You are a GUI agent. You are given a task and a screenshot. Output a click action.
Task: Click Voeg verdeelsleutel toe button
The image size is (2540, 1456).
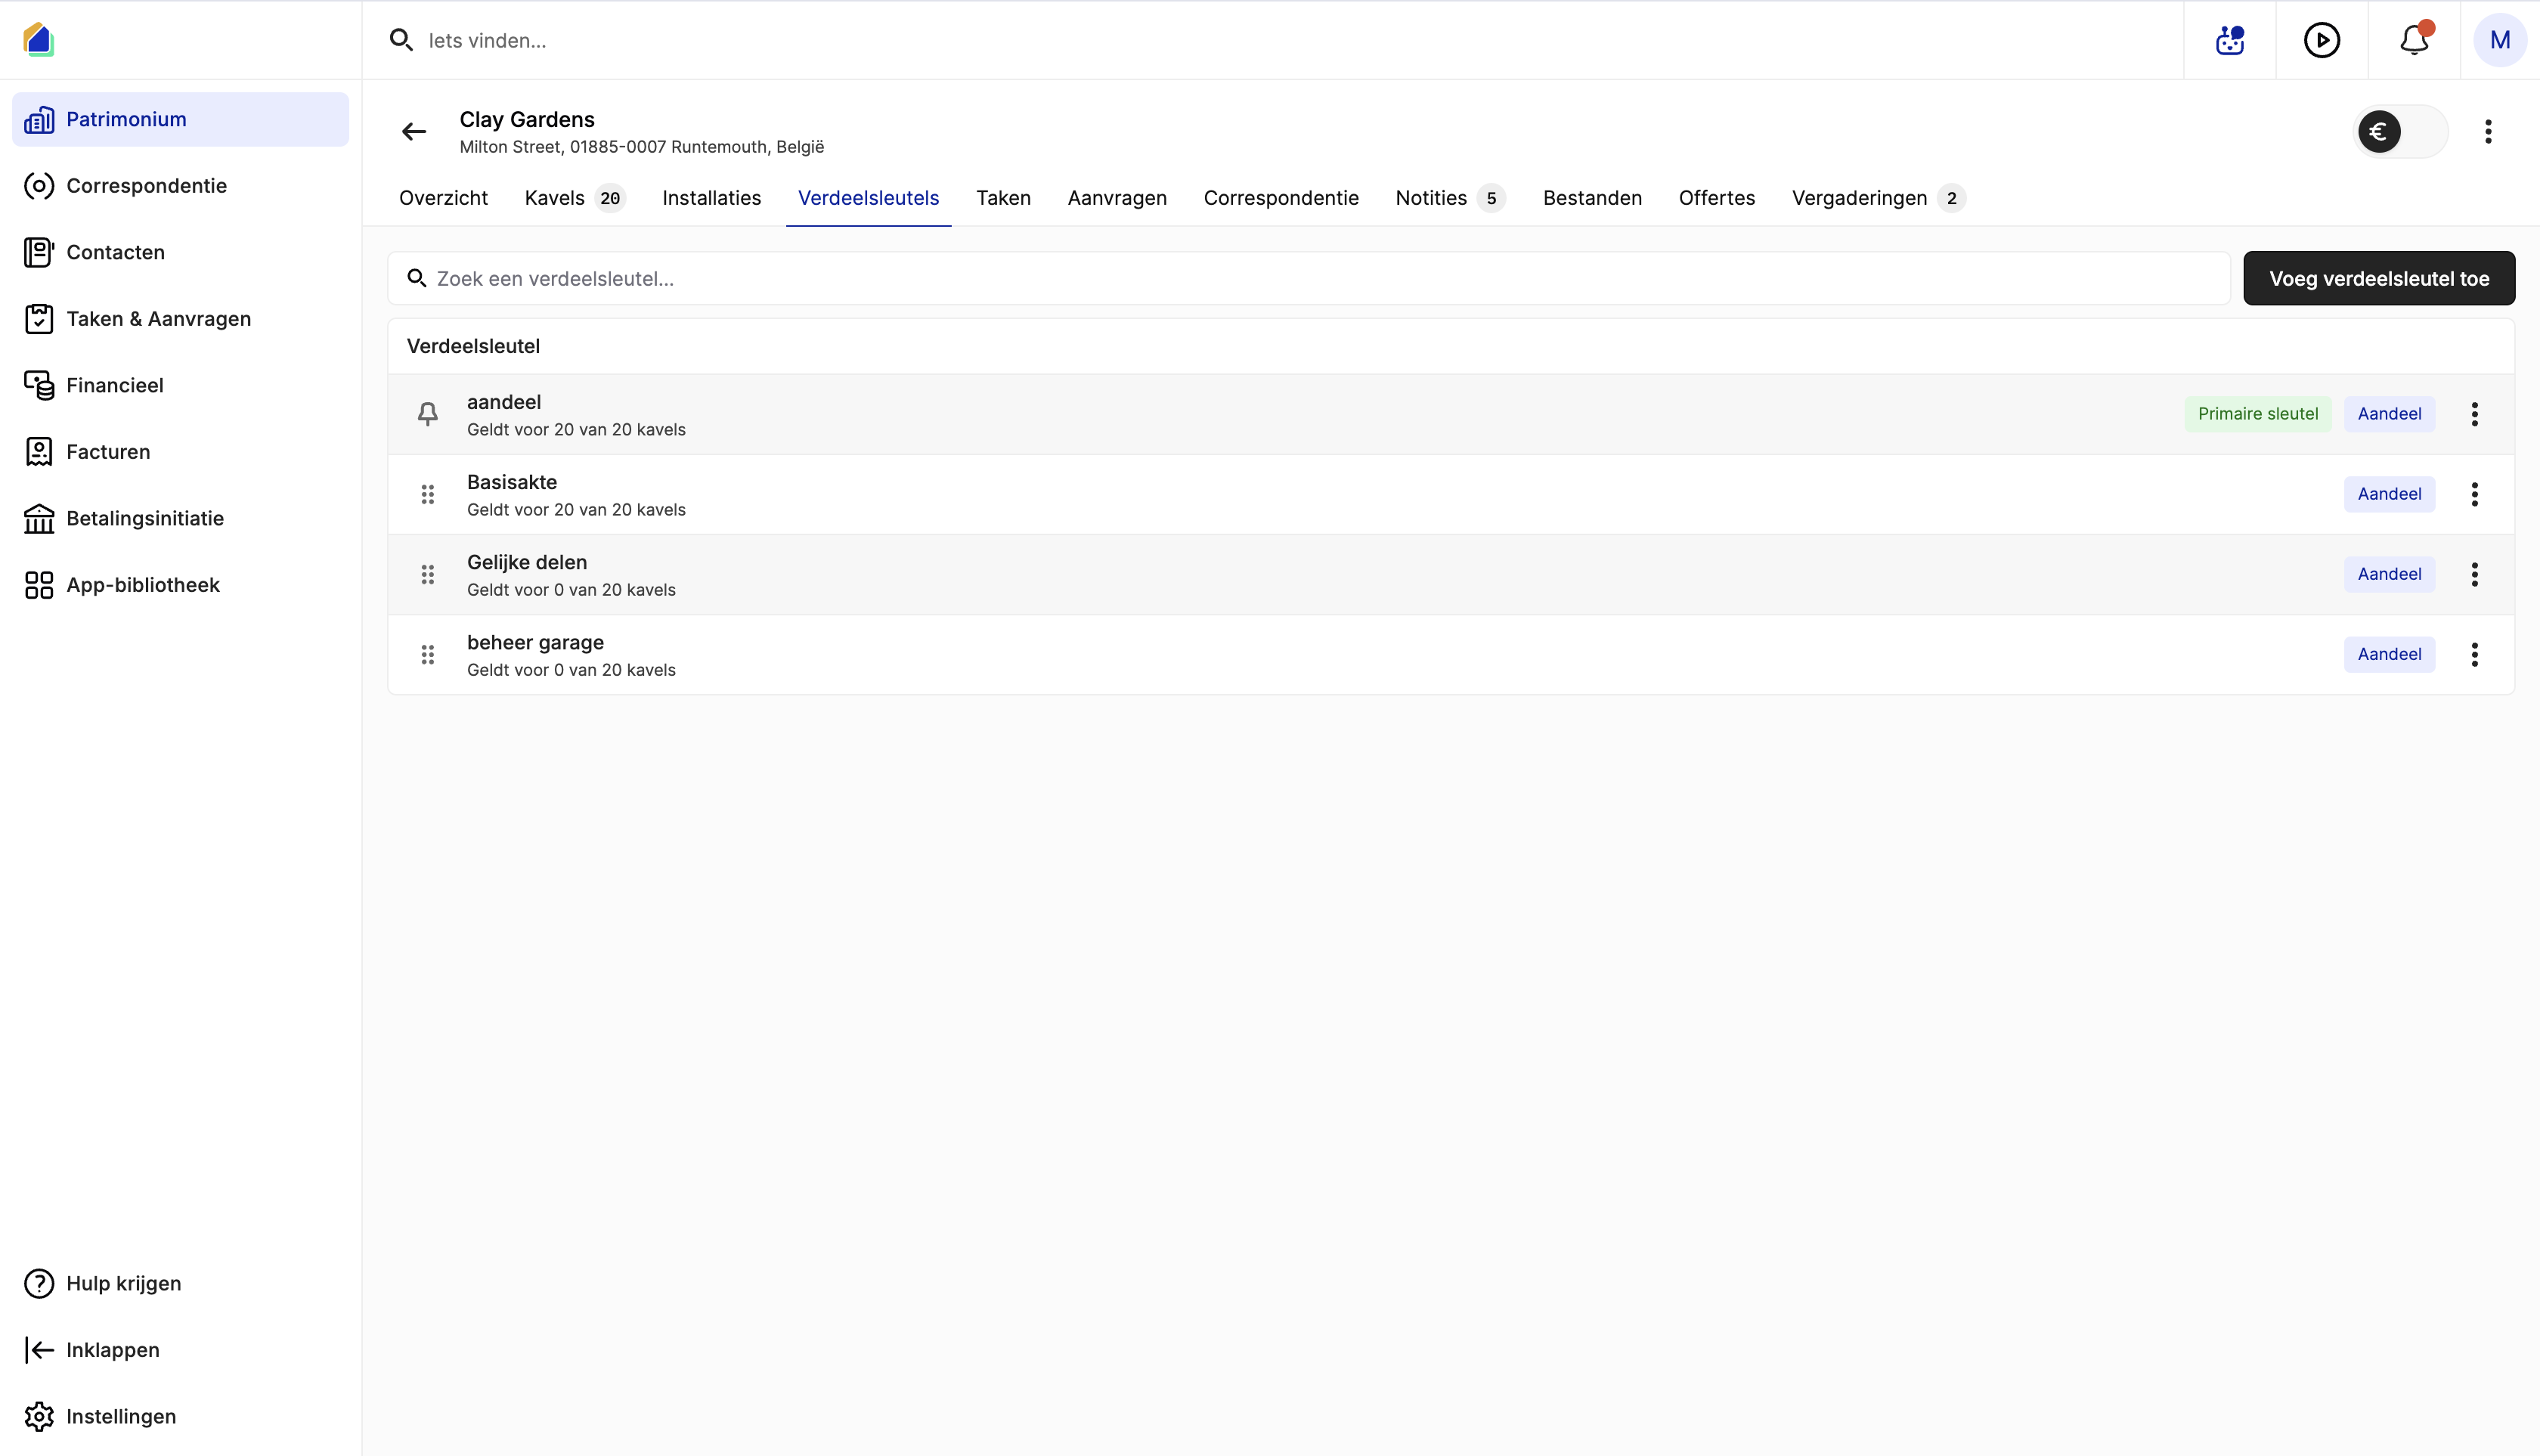[x=2379, y=278]
